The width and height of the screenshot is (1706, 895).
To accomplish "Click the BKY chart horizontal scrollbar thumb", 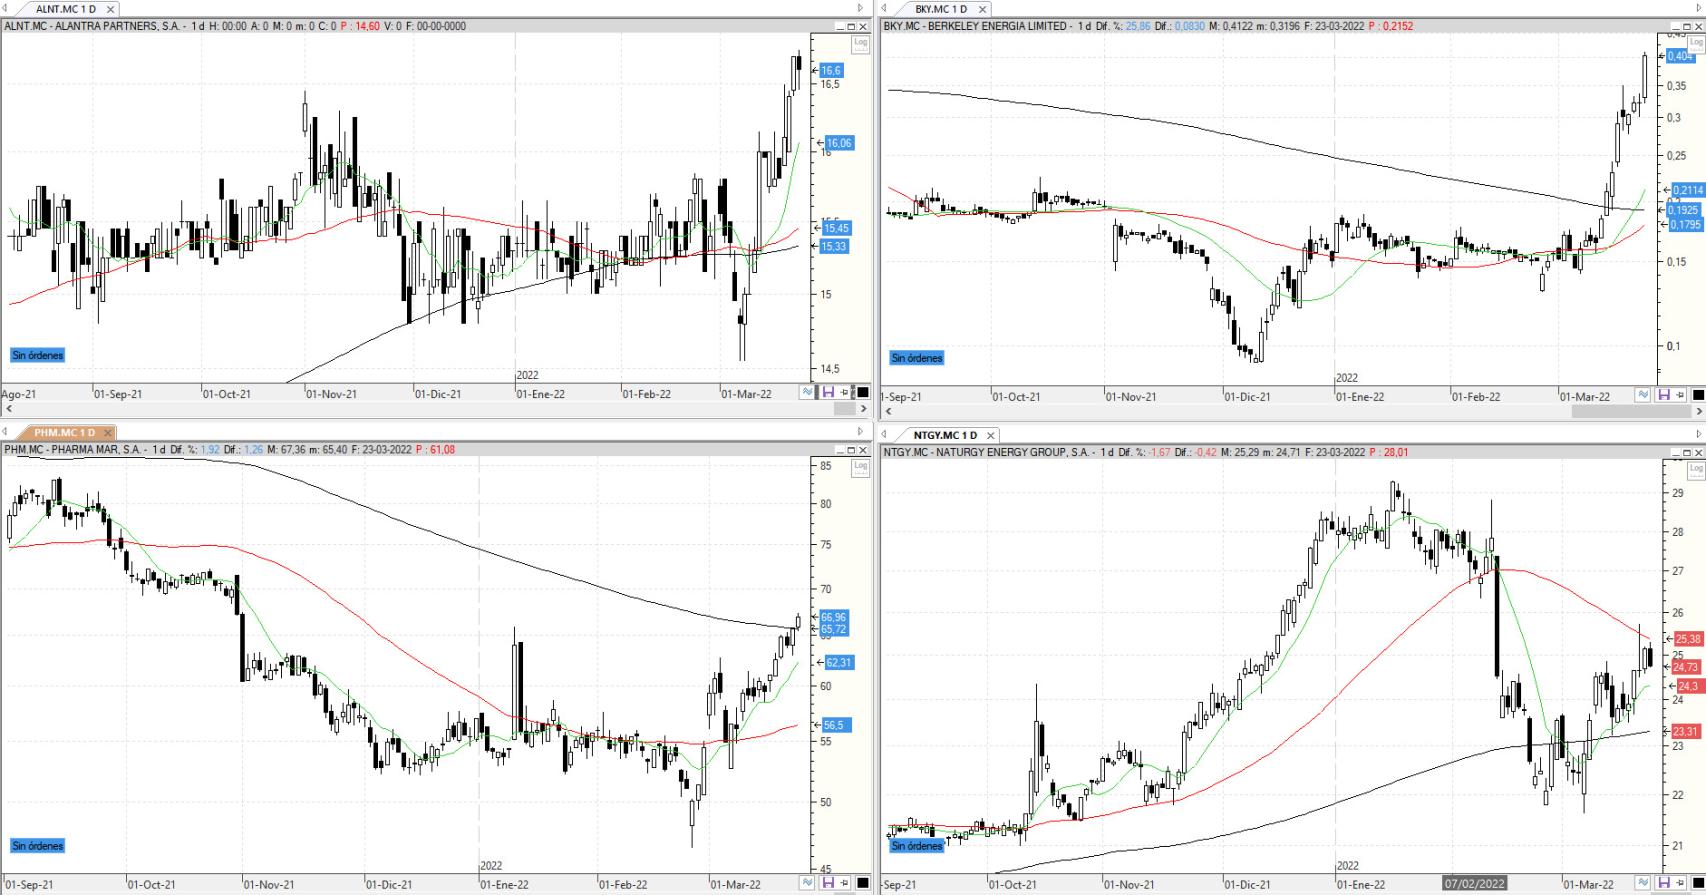I will point(1631,411).
